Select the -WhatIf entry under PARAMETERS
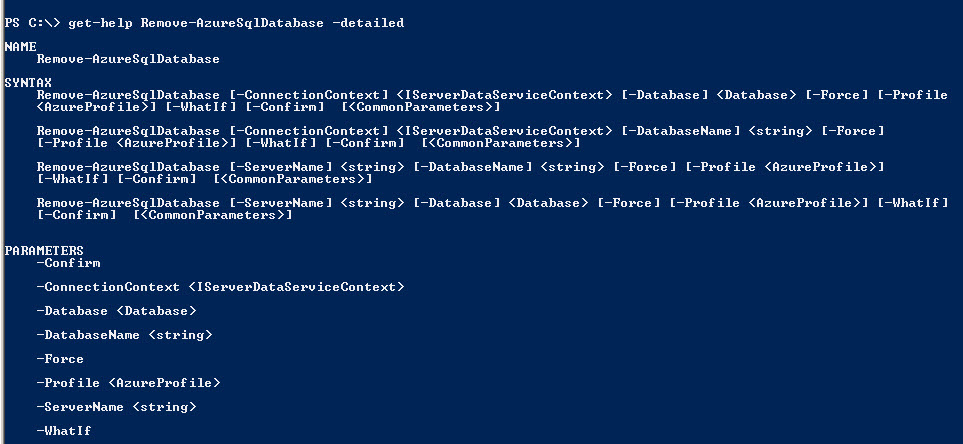 coord(64,431)
